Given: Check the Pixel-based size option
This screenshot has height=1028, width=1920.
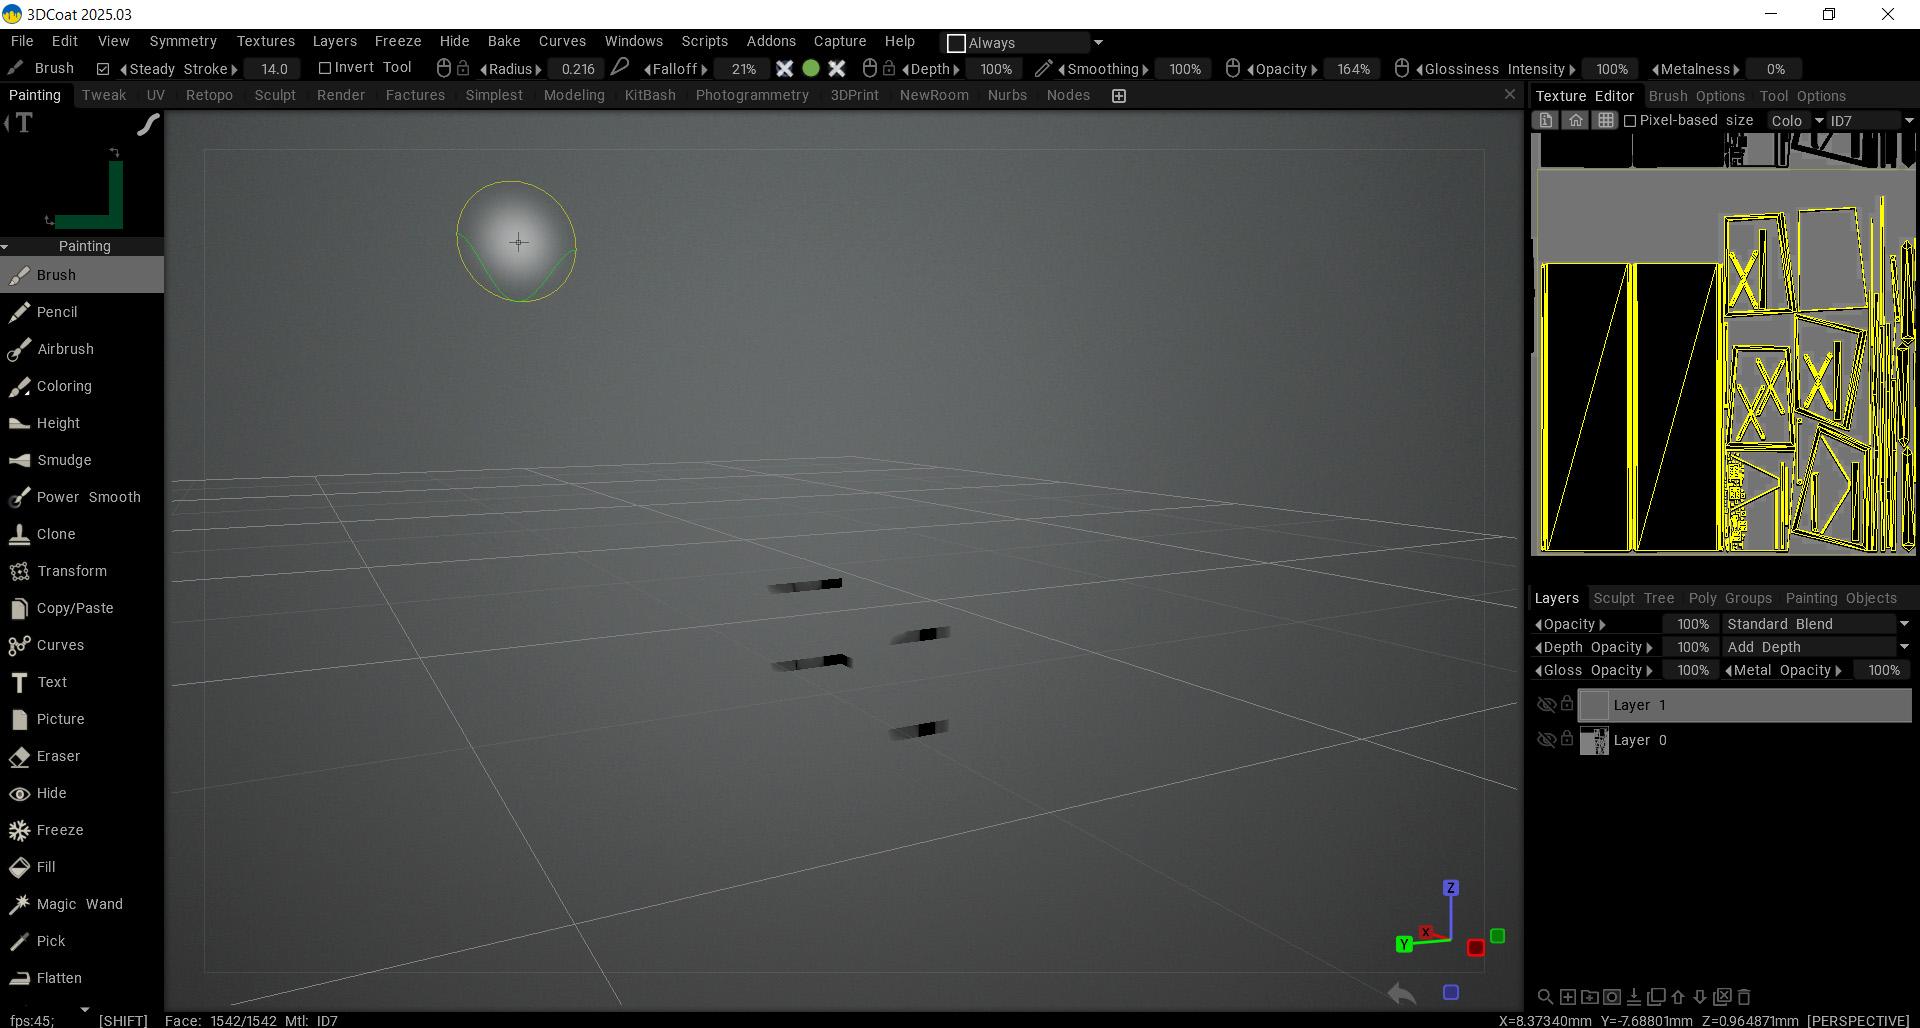Looking at the screenshot, I should click(1630, 121).
